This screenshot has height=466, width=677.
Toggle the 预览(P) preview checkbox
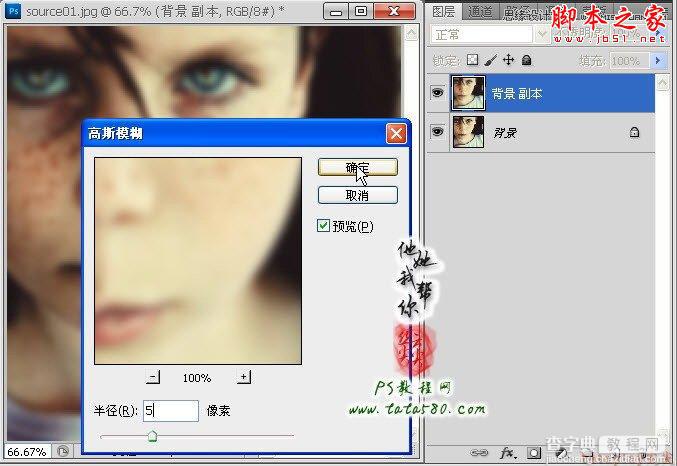point(323,225)
